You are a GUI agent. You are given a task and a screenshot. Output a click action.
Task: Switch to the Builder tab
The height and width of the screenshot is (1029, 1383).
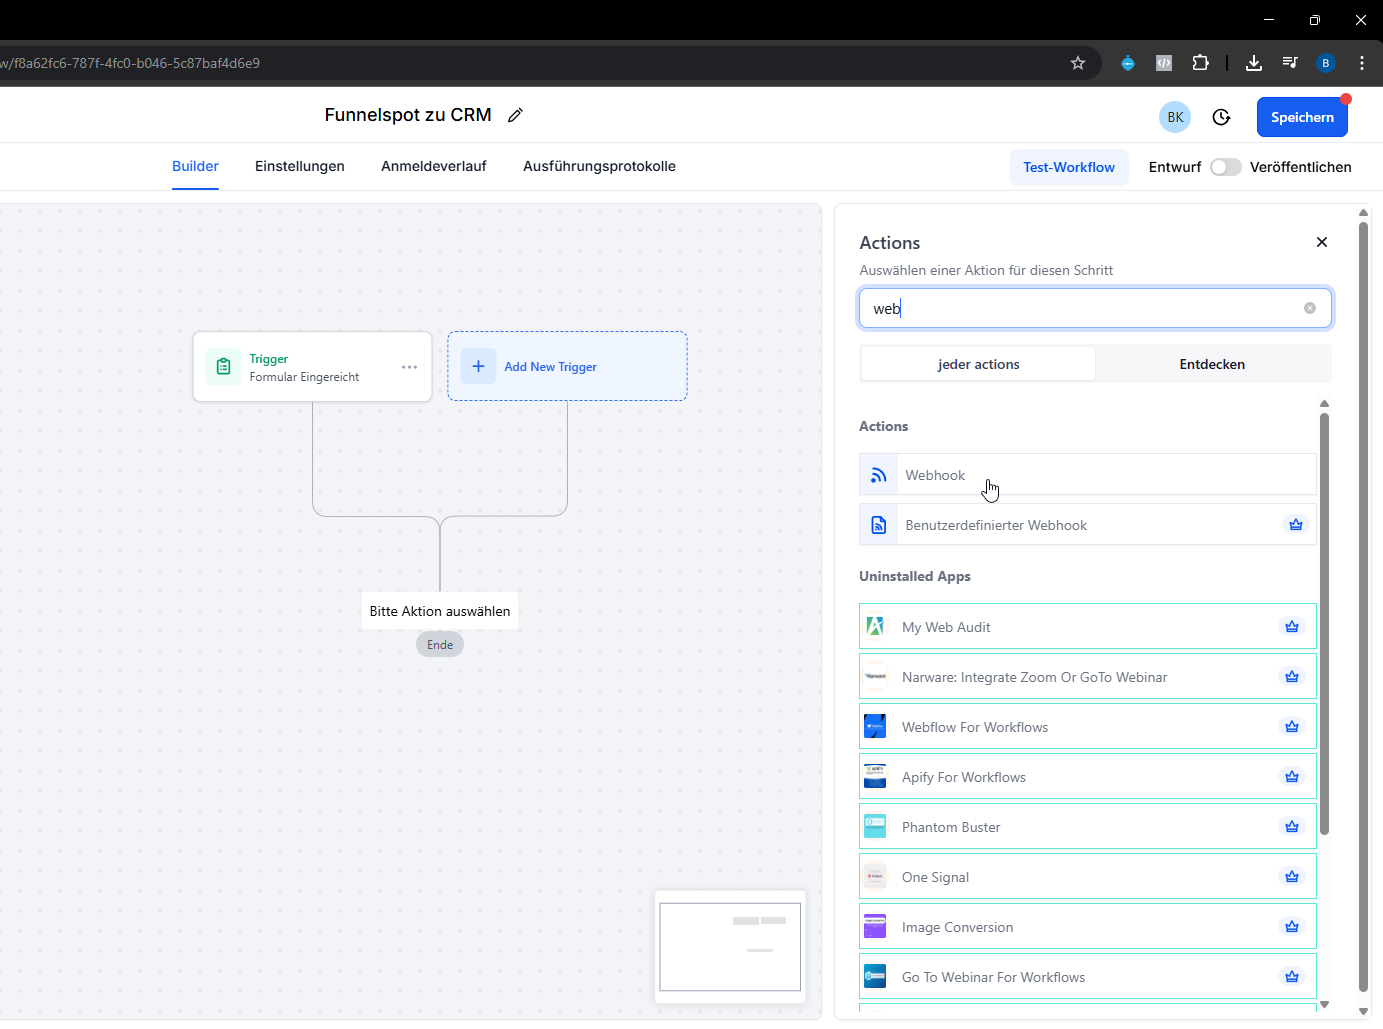point(195,166)
